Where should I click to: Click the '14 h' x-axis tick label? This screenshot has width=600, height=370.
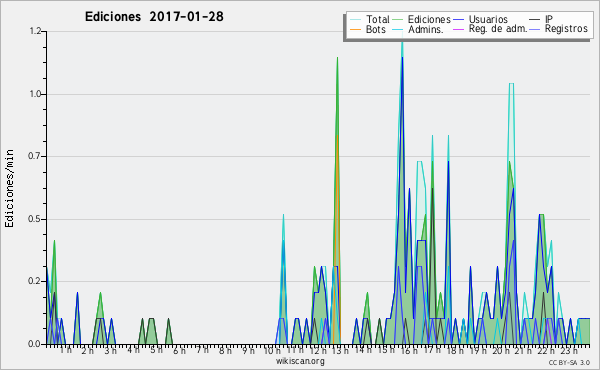tap(363, 350)
